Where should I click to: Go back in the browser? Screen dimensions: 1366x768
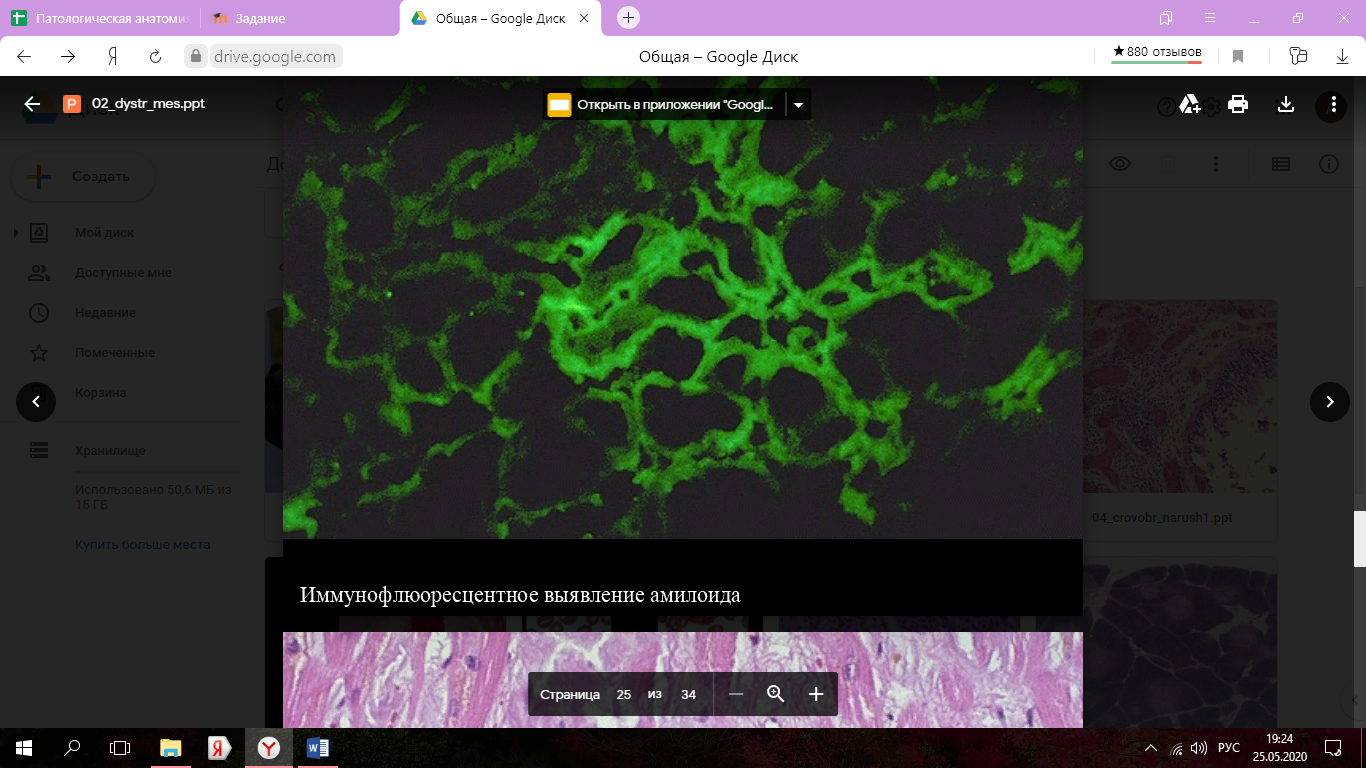click(x=25, y=57)
